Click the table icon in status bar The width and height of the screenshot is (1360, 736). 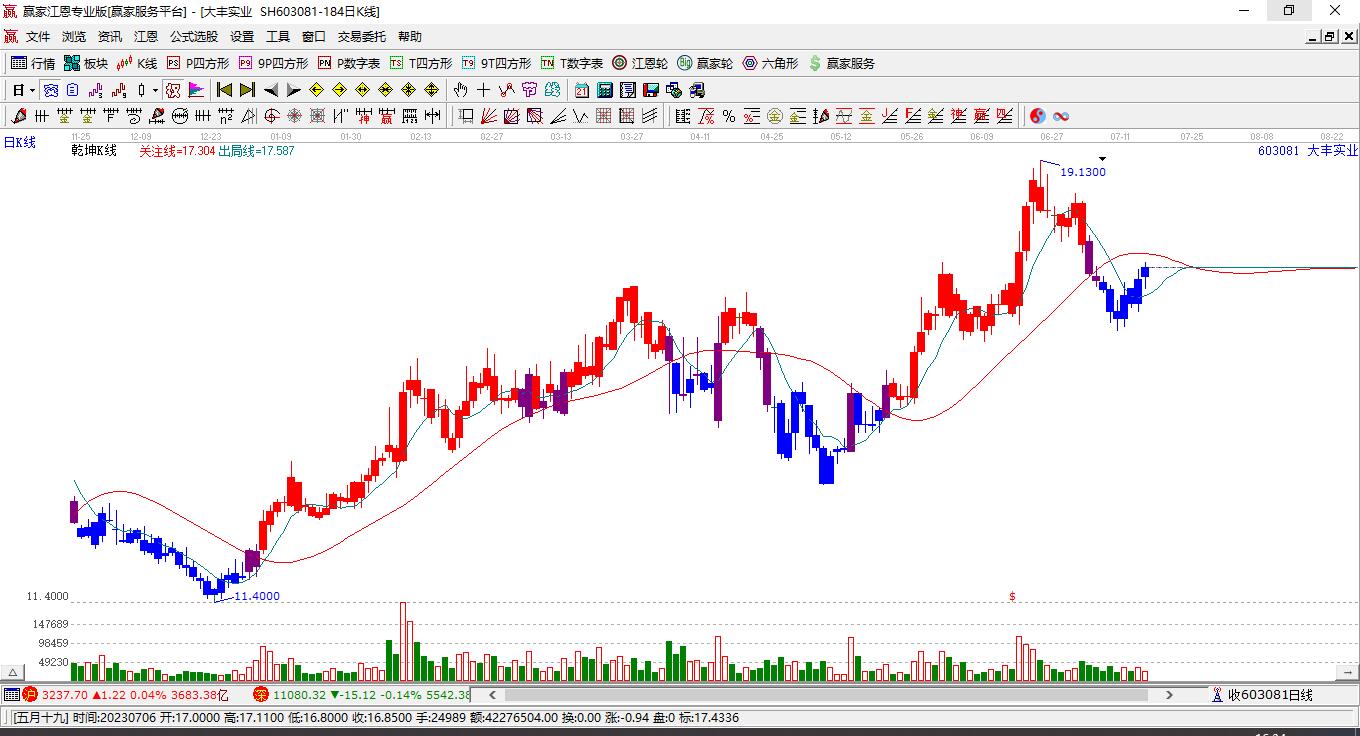tap(11, 695)
